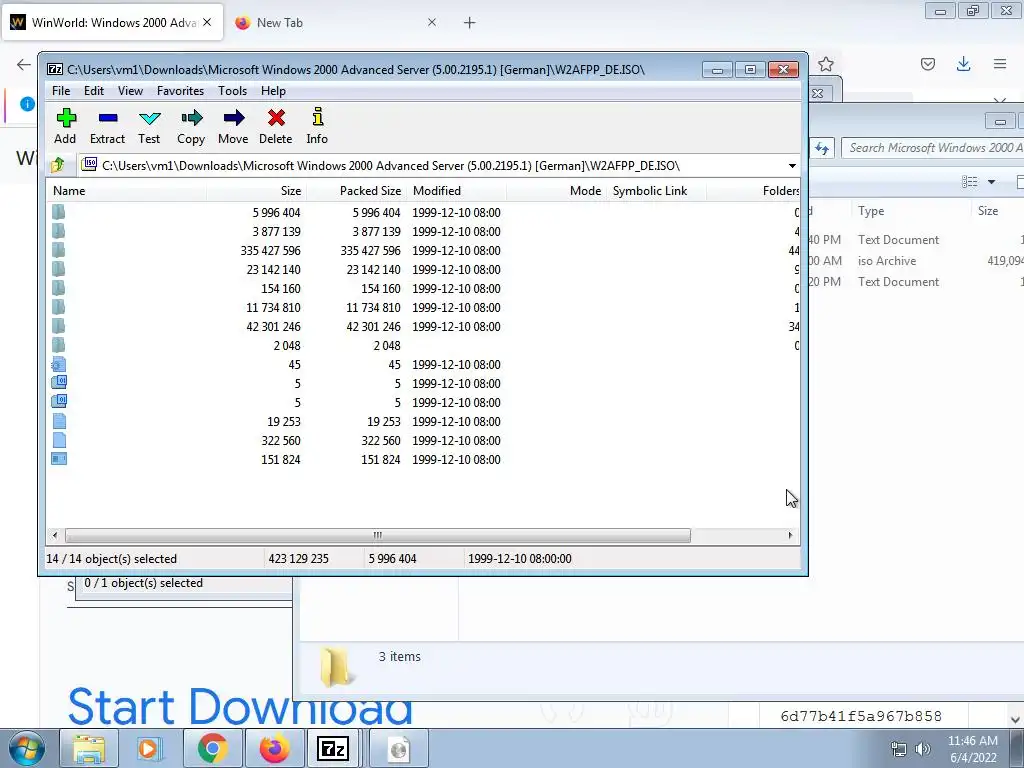Image resolution: width=1024 pixels, height=768 pixels.
Task: Open Media Player from the taskbar
Action: click(x=150, y=749)
